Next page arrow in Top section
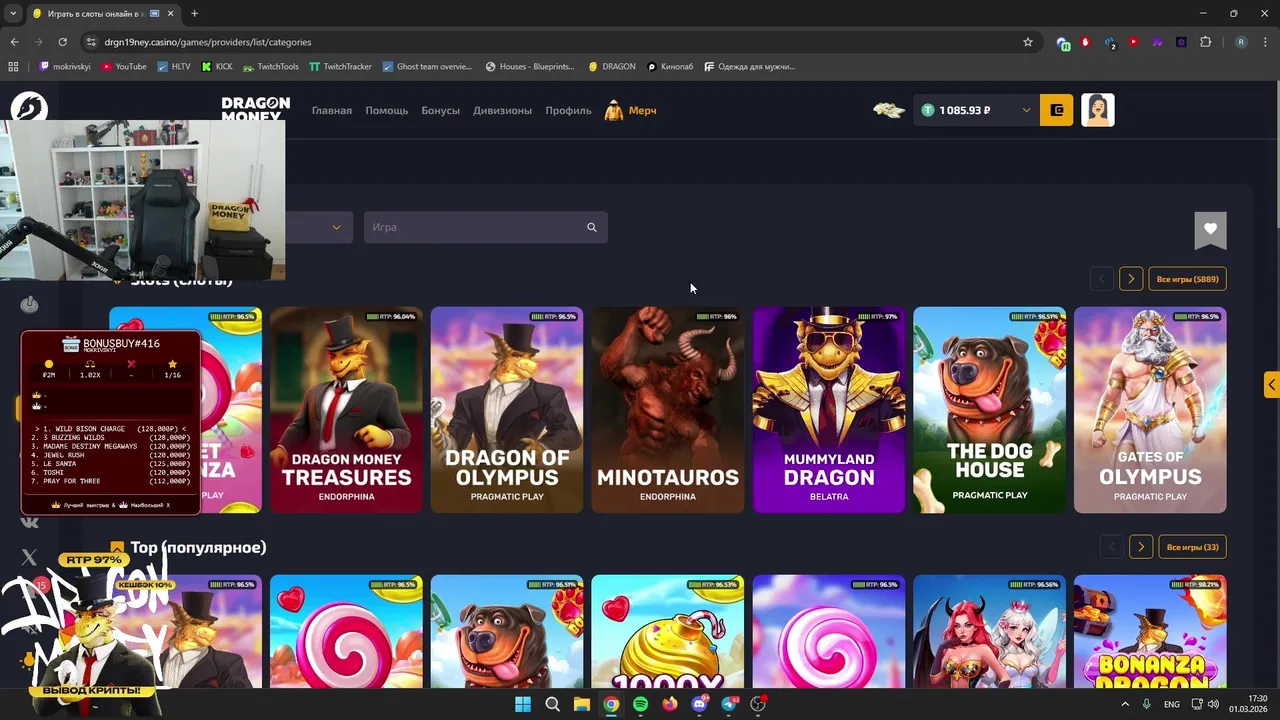The width and height of the screenshot is (1280, 720). coord(1141,547)
